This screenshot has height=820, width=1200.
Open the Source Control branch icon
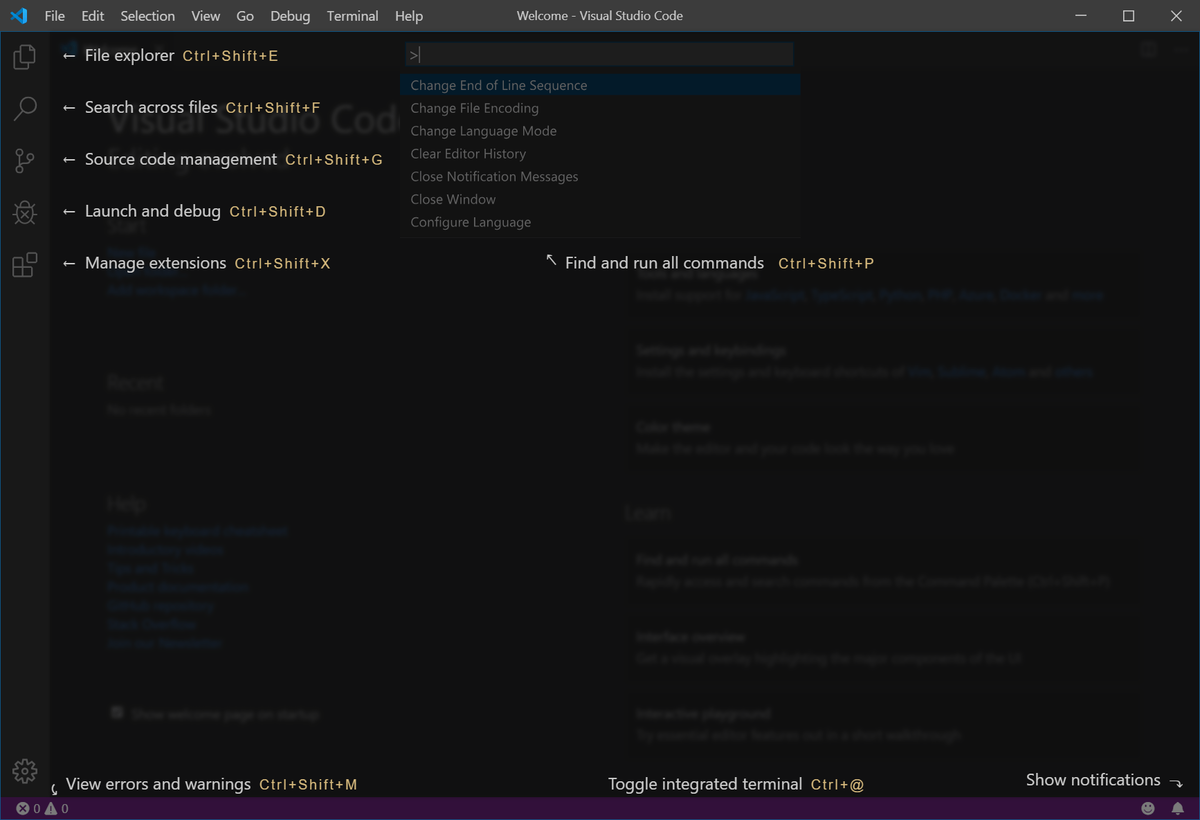click(25, 160)
